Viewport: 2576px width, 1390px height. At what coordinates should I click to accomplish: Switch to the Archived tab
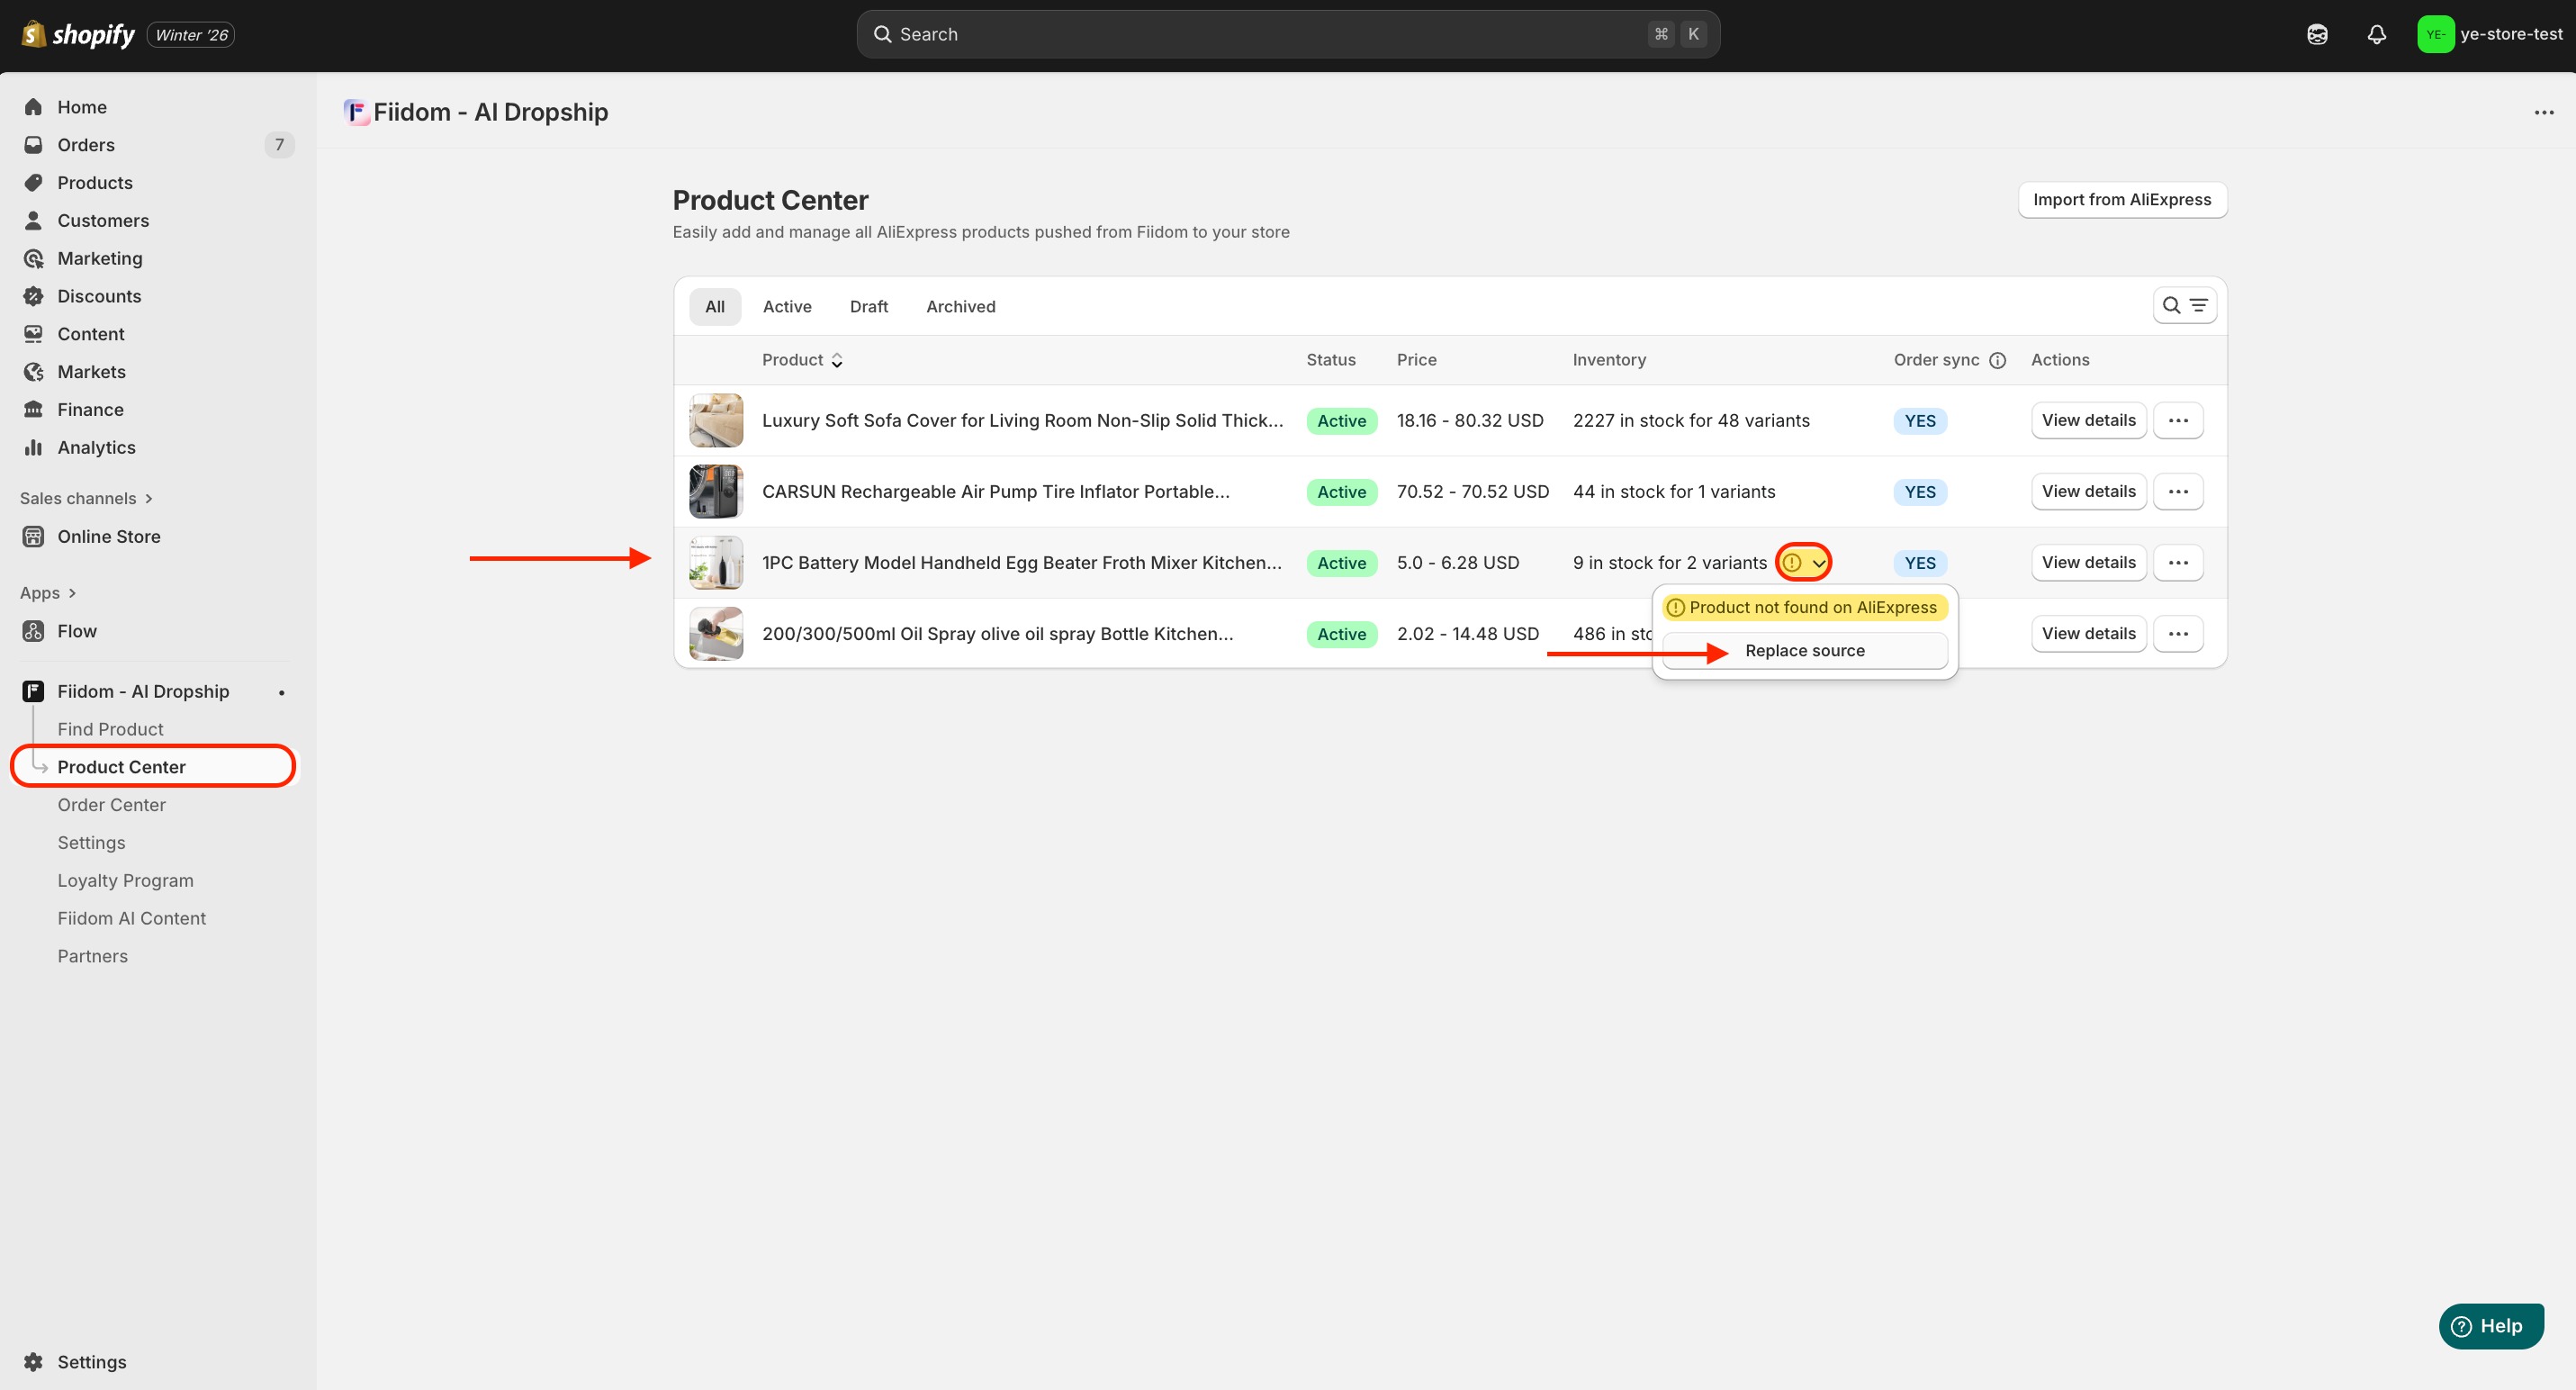click(x=960, y=307)
